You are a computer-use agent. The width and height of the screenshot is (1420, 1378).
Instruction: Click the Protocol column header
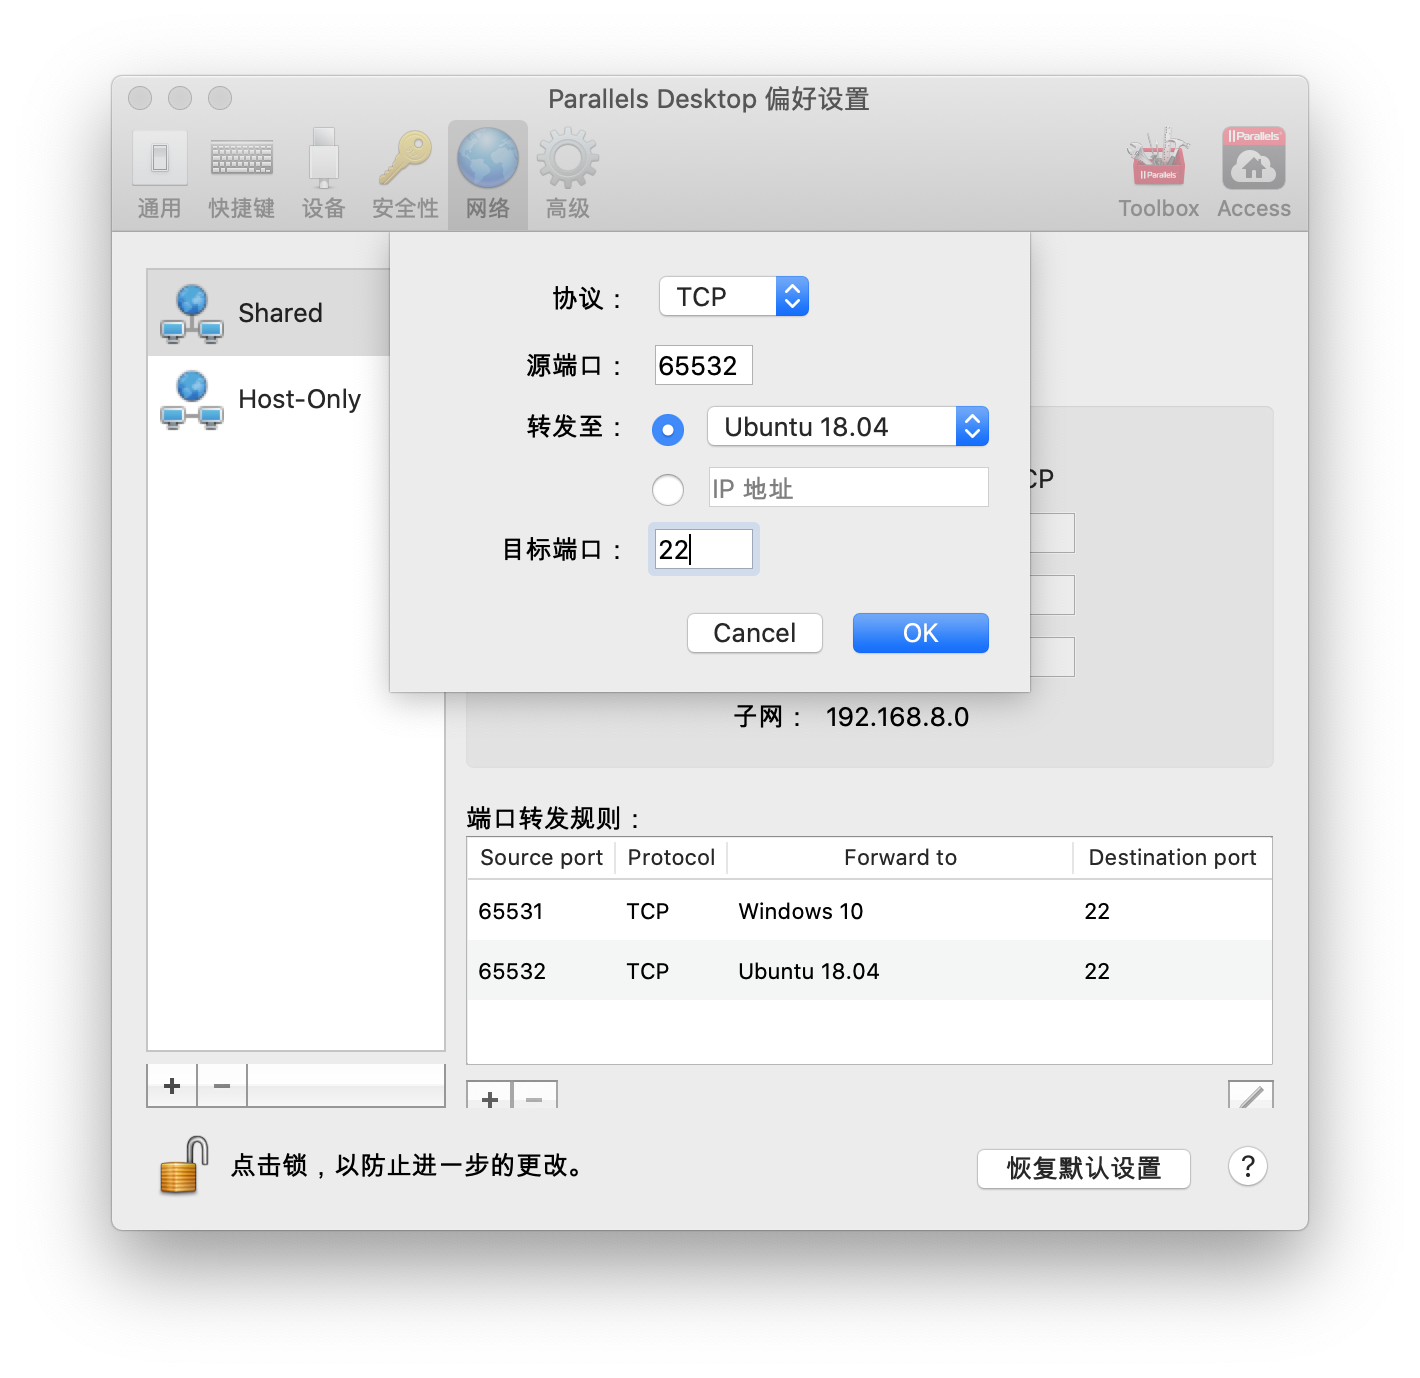(x=671, y=858)
